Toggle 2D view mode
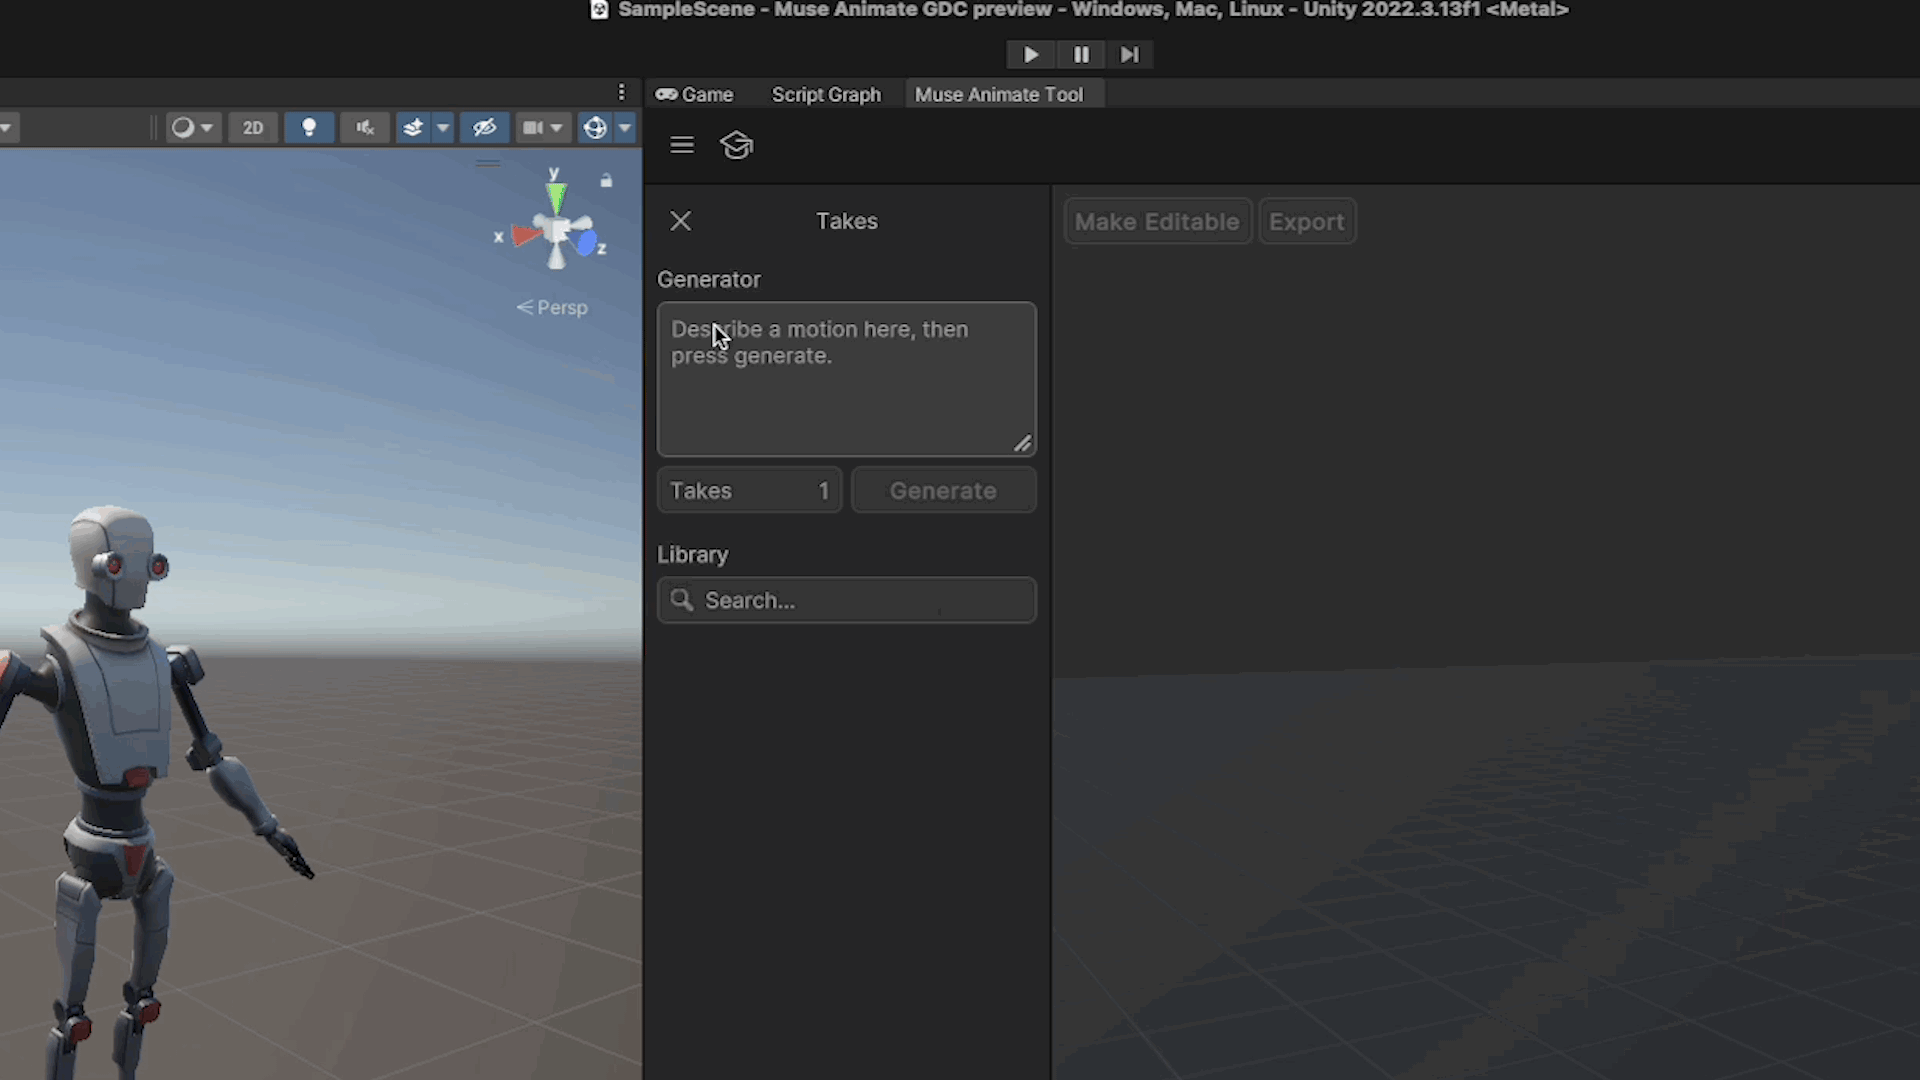Screen dimensions: 1920x1080 pos(253,127)
